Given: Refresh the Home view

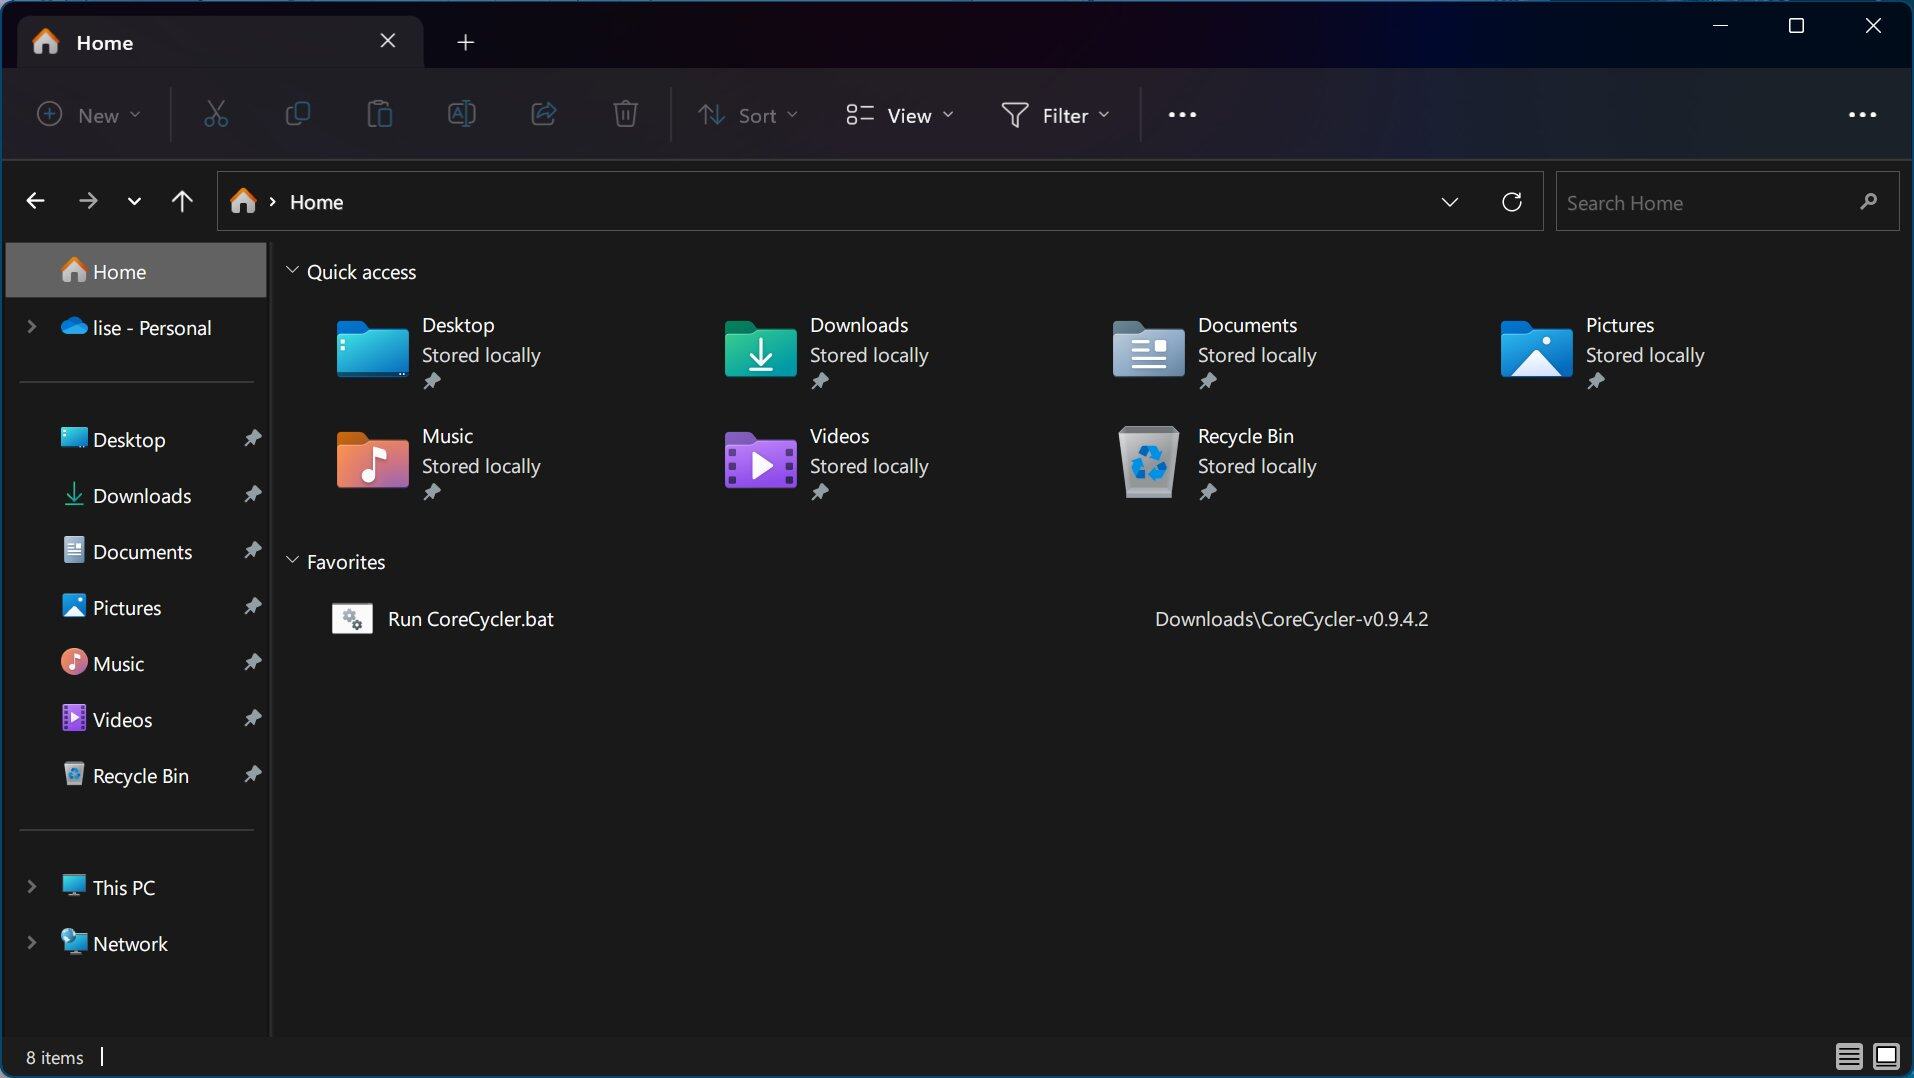Looking at the screenshot, I should 1512,202.
